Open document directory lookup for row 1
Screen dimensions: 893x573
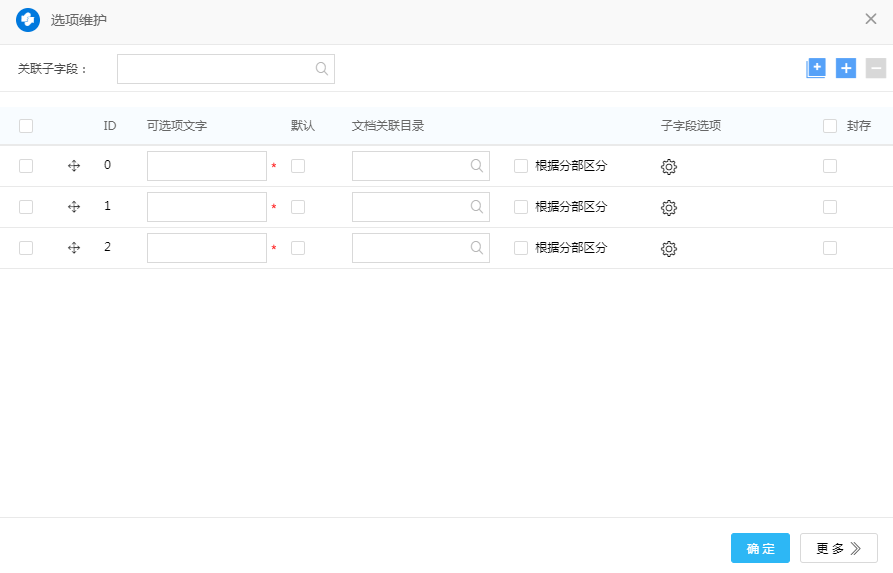click(477, 207)
